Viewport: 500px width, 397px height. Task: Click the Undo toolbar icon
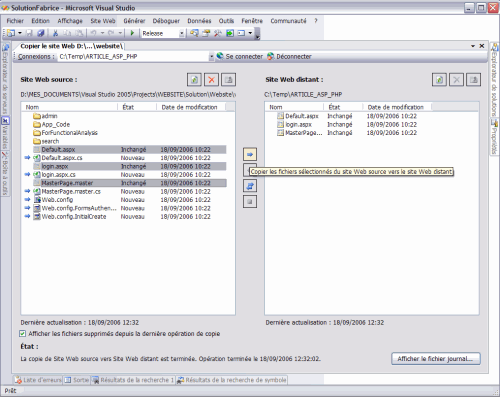point(93,33)
